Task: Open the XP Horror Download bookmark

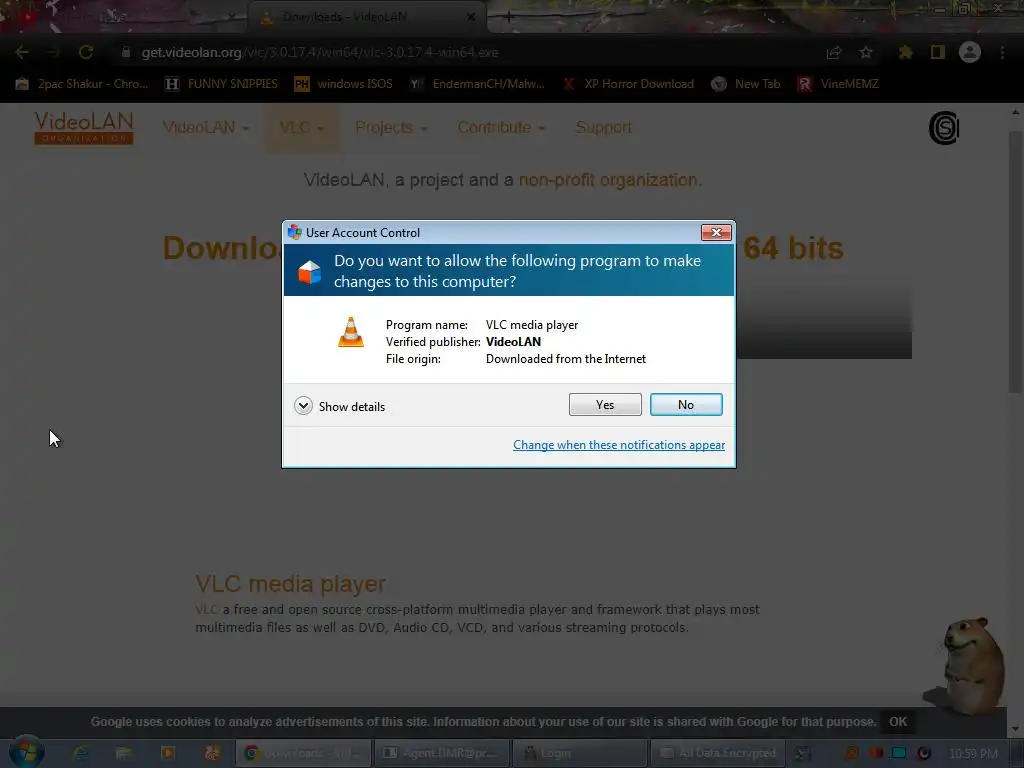Action: tap(628, 84)
